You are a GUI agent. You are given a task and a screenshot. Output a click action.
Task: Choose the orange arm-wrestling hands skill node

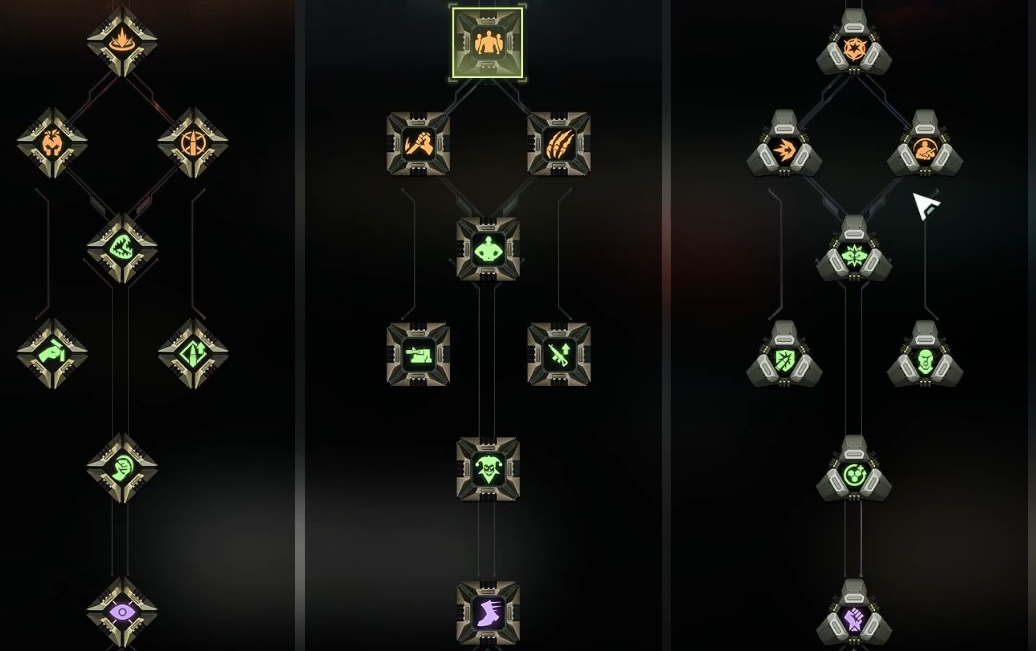coord(418,143)
